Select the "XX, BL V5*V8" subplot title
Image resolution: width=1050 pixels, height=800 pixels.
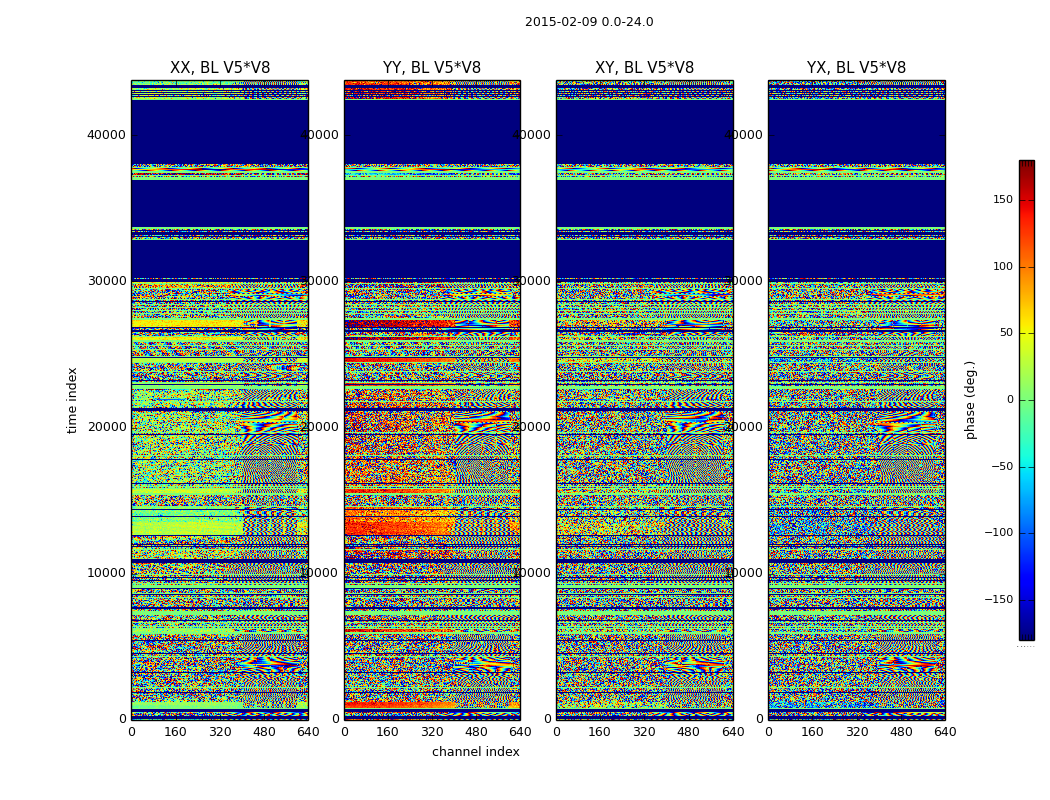pos(220,68)
